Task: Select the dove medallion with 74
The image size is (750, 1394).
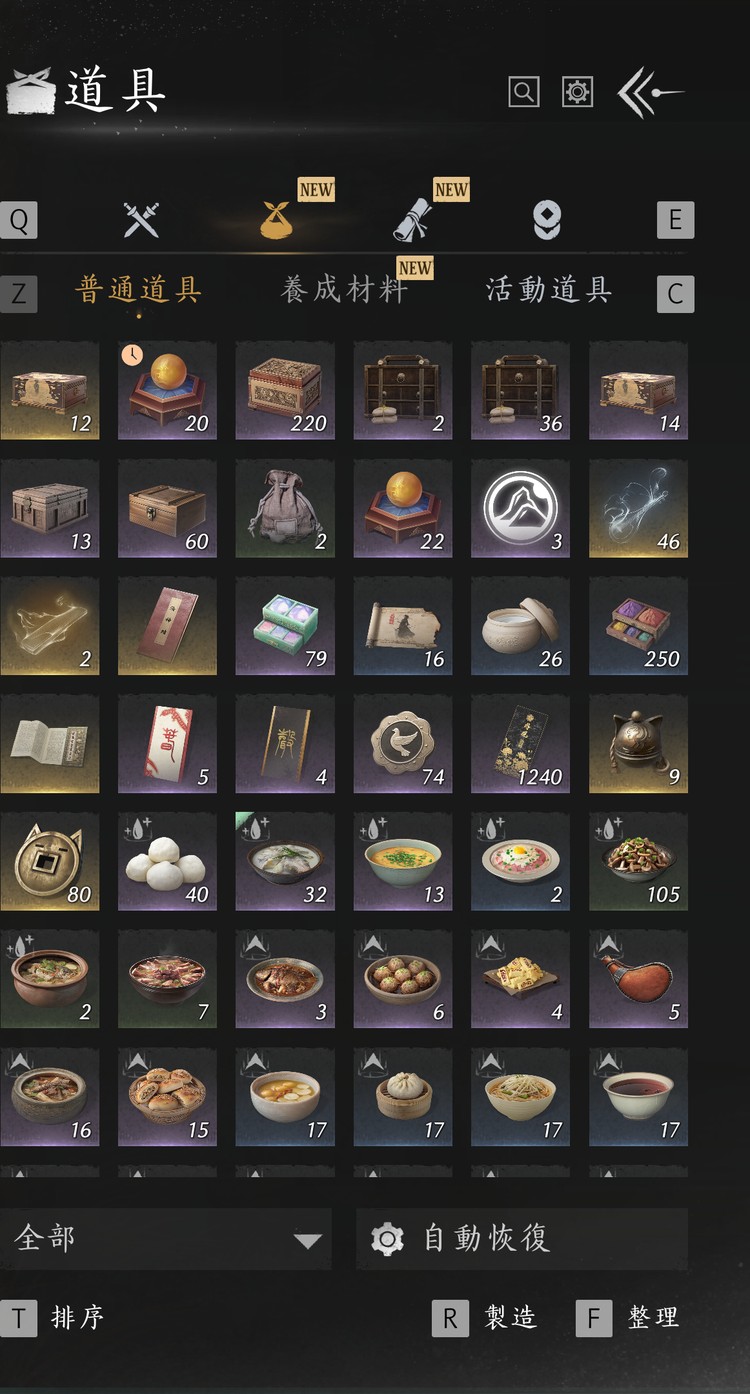Action: click(x=402, y=744)
